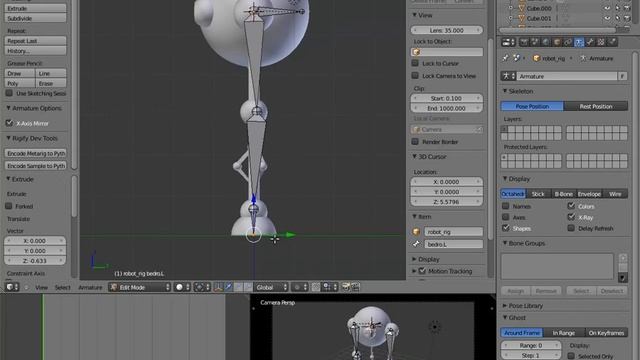640x360 pixels.
Task: Open the Physics properties tab
Action: [612, 42]
